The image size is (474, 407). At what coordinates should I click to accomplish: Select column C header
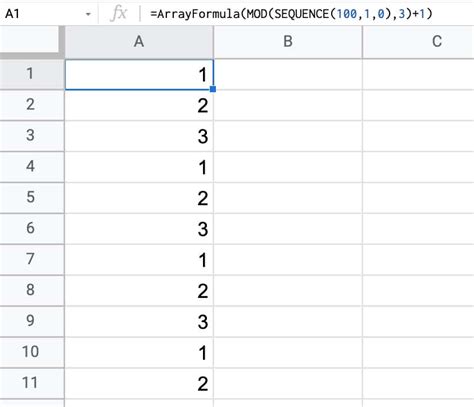click(x=418, y=42)
